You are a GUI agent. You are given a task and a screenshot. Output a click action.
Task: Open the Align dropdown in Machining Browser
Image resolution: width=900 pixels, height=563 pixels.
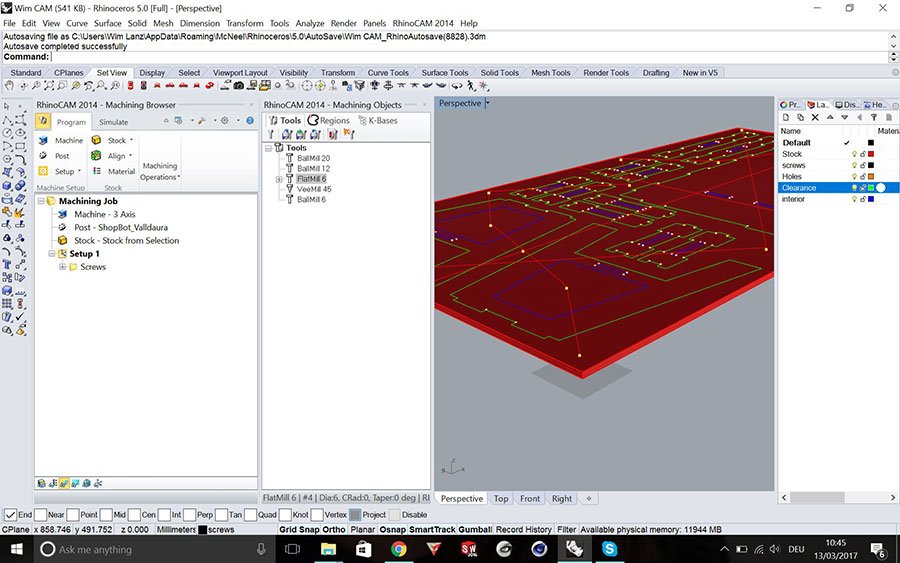pyautogui.click(x=131, y=156)
